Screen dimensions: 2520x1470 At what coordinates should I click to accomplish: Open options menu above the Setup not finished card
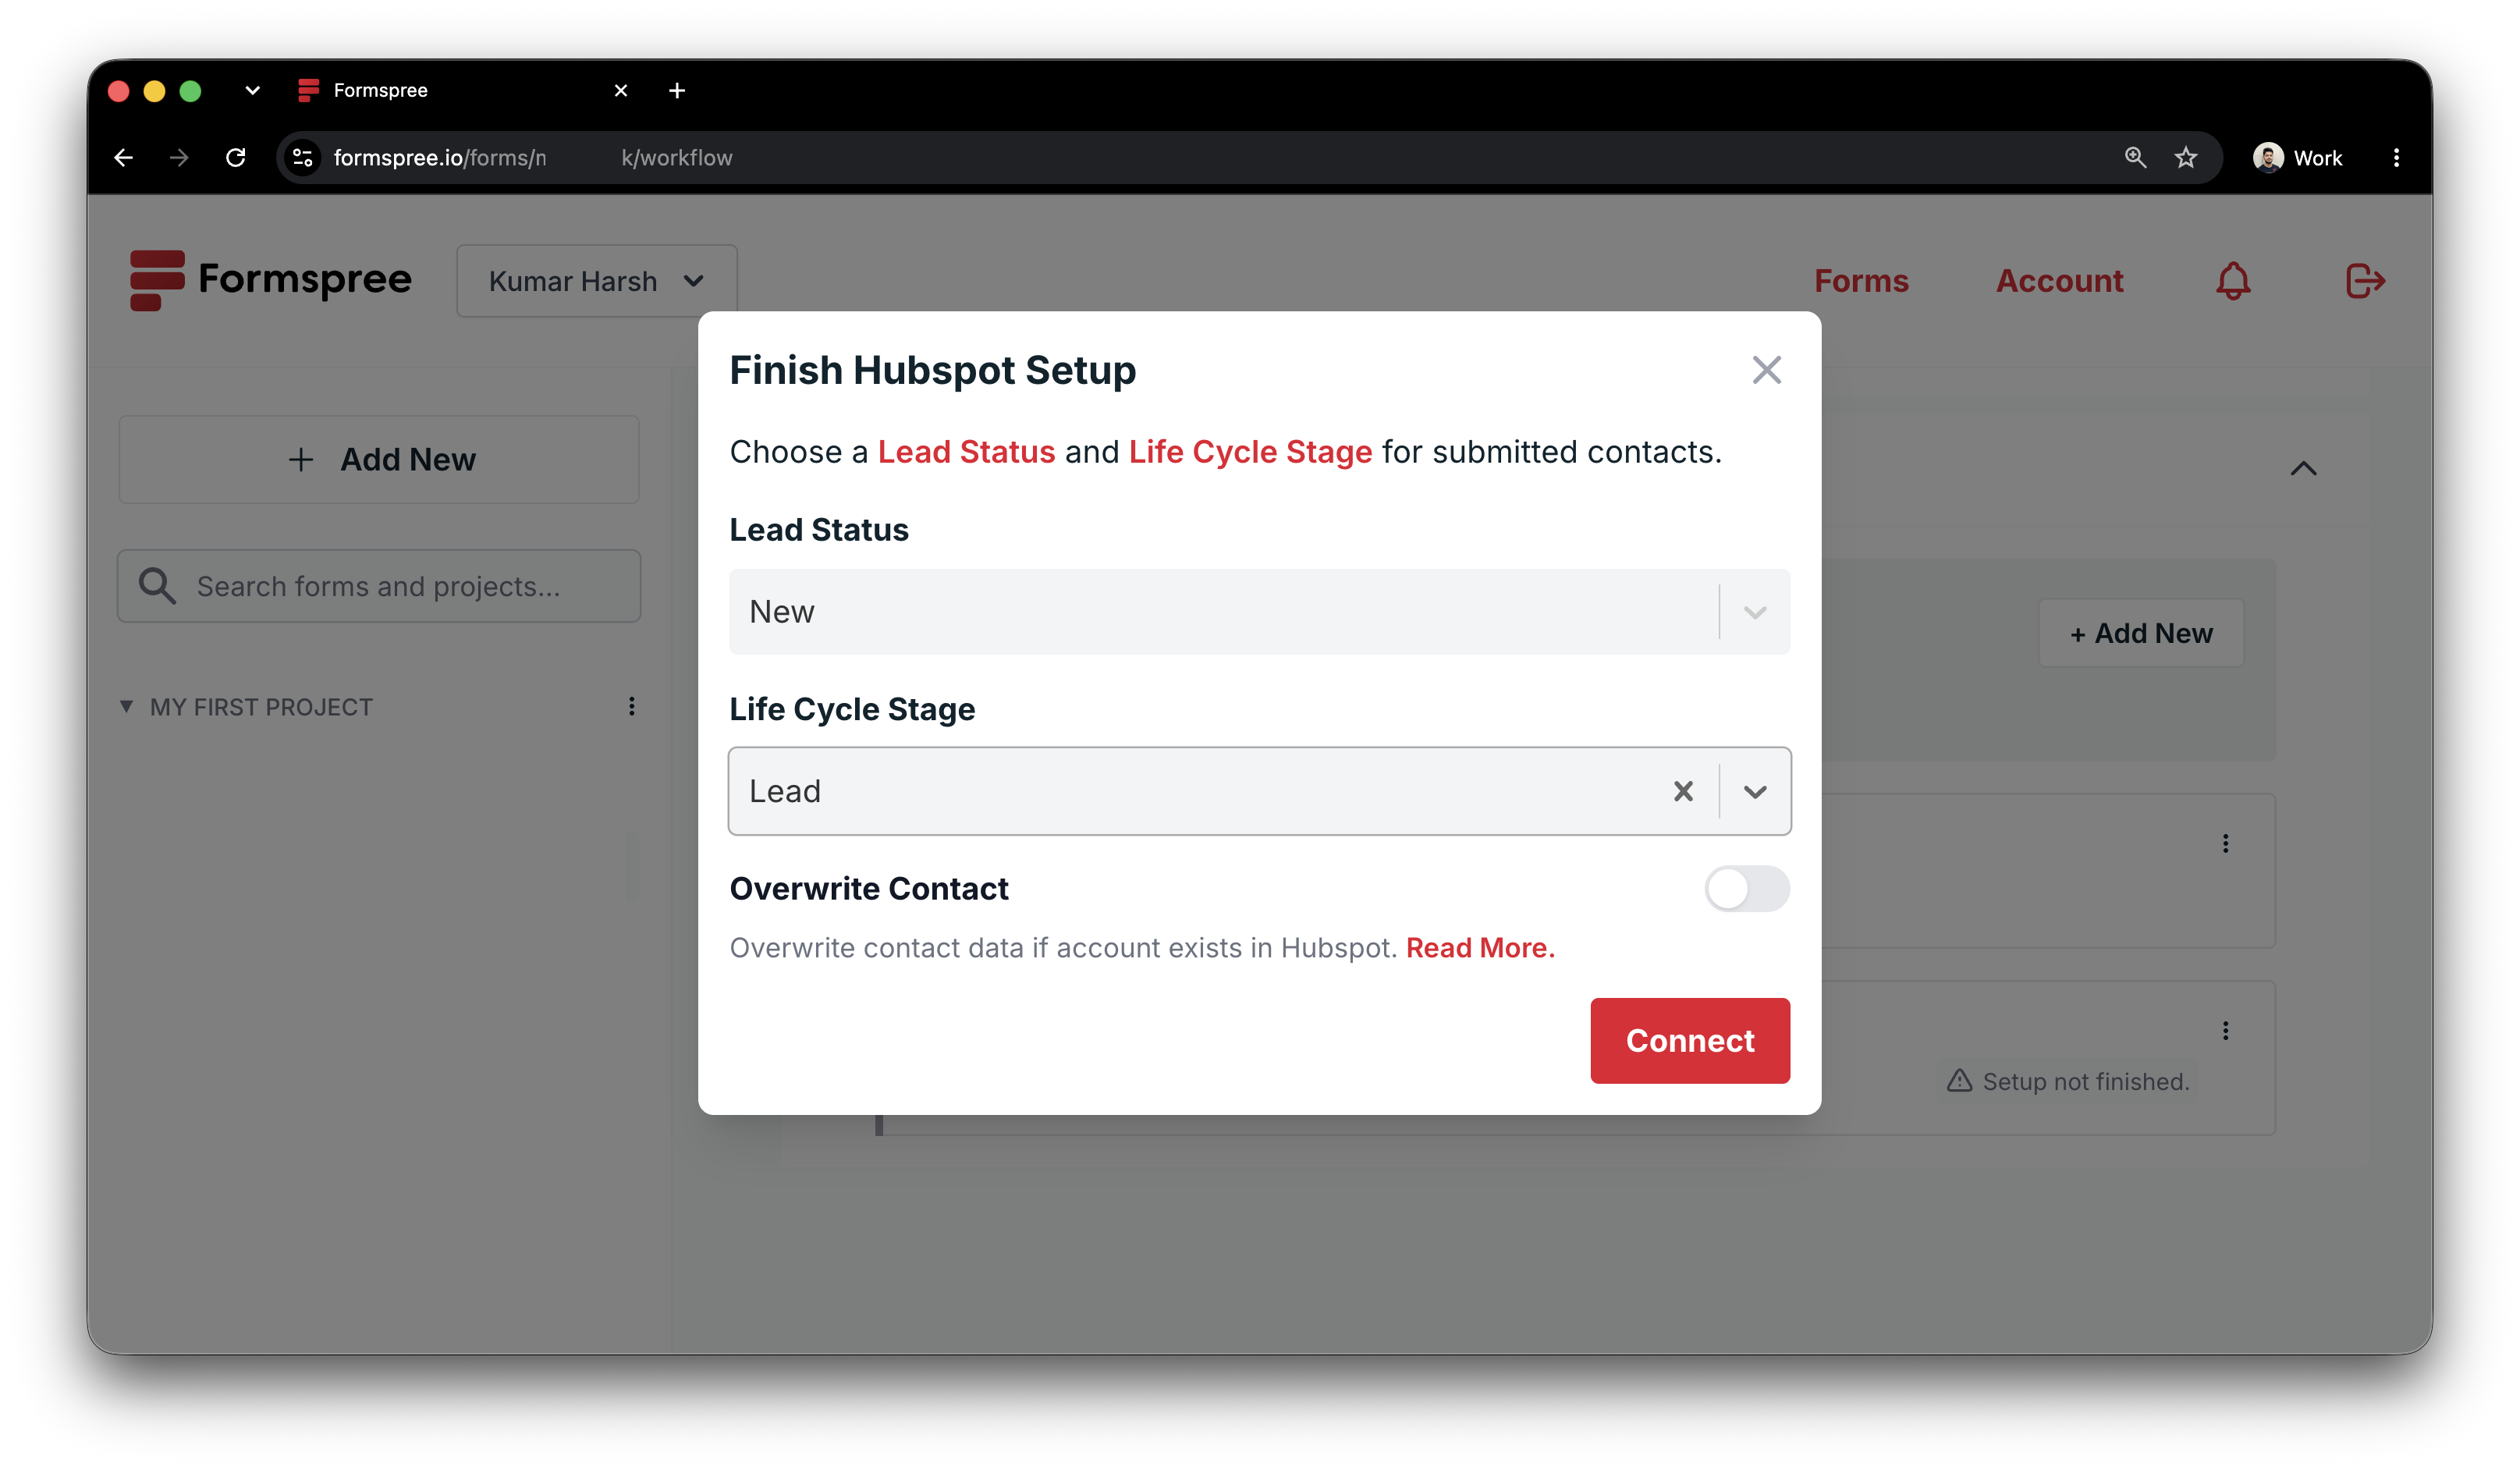click(x=2225, y=843)
